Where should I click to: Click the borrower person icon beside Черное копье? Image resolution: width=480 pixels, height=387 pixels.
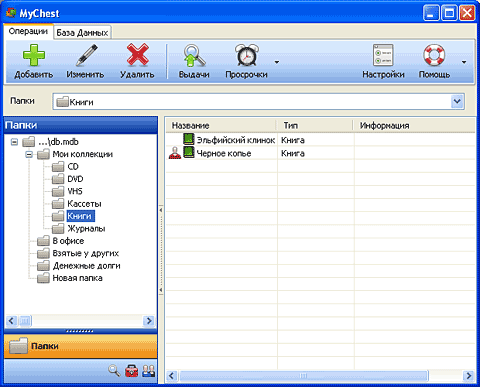tap(175, 153)
